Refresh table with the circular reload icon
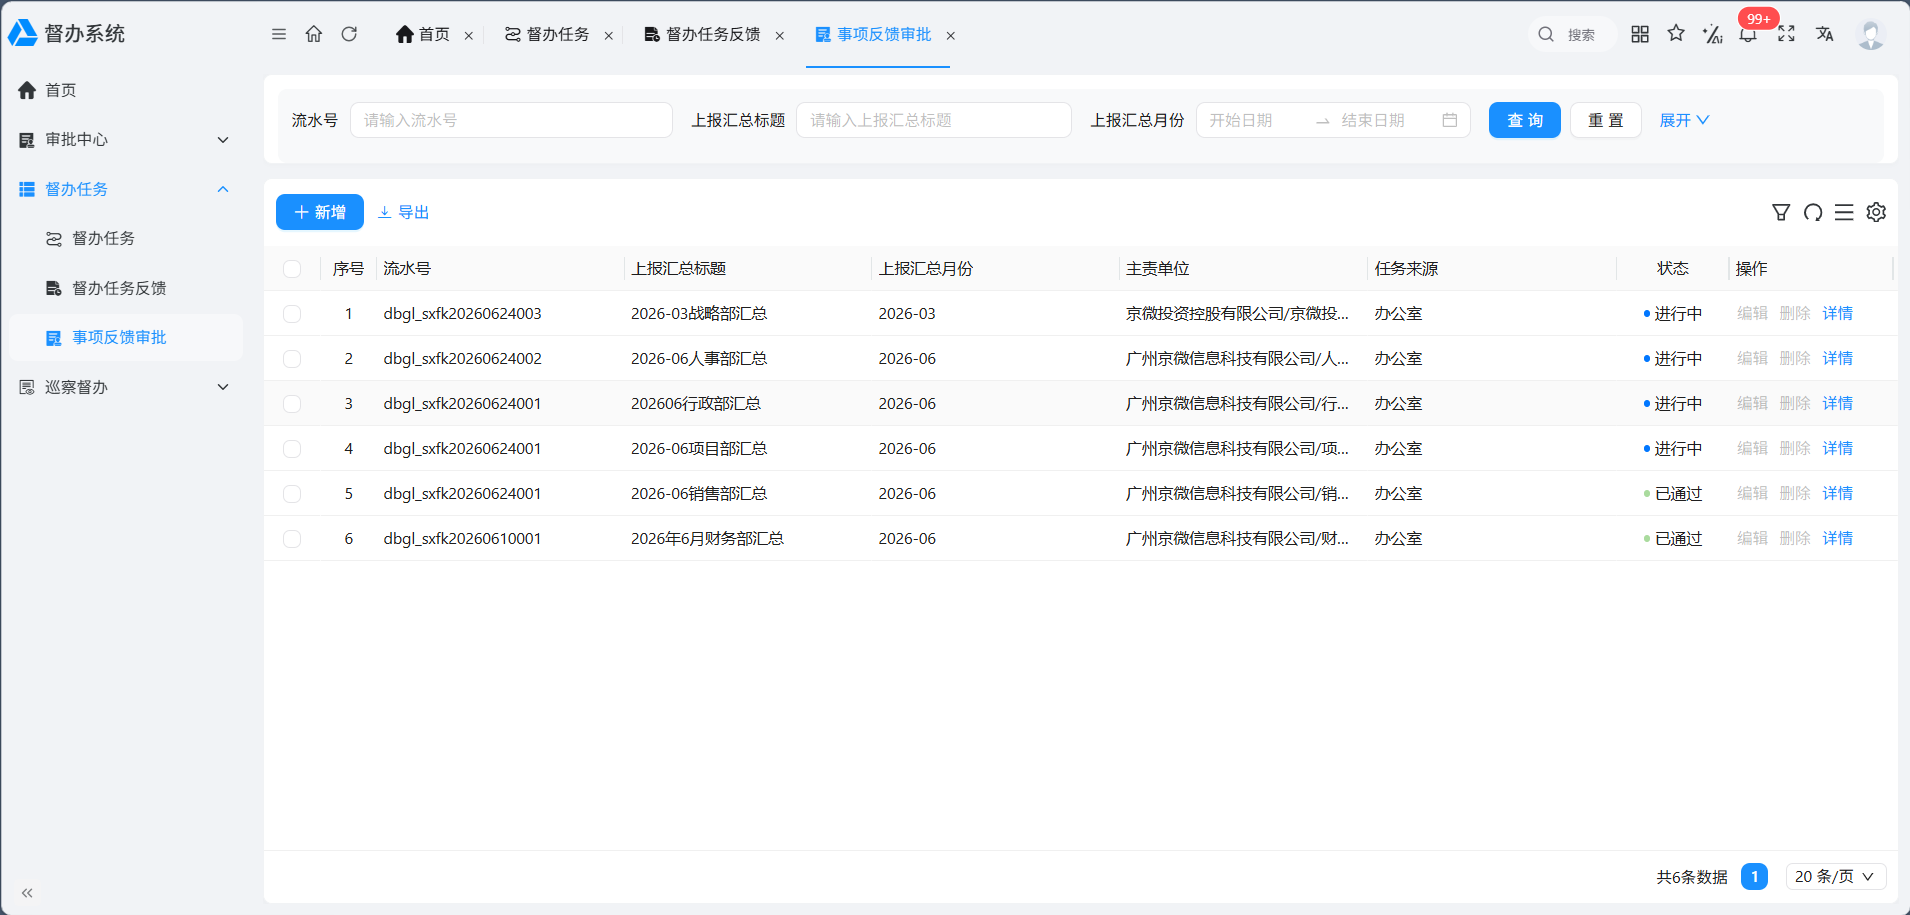Viewport: 1910px width, 915px height. (x=1813, y=212)
